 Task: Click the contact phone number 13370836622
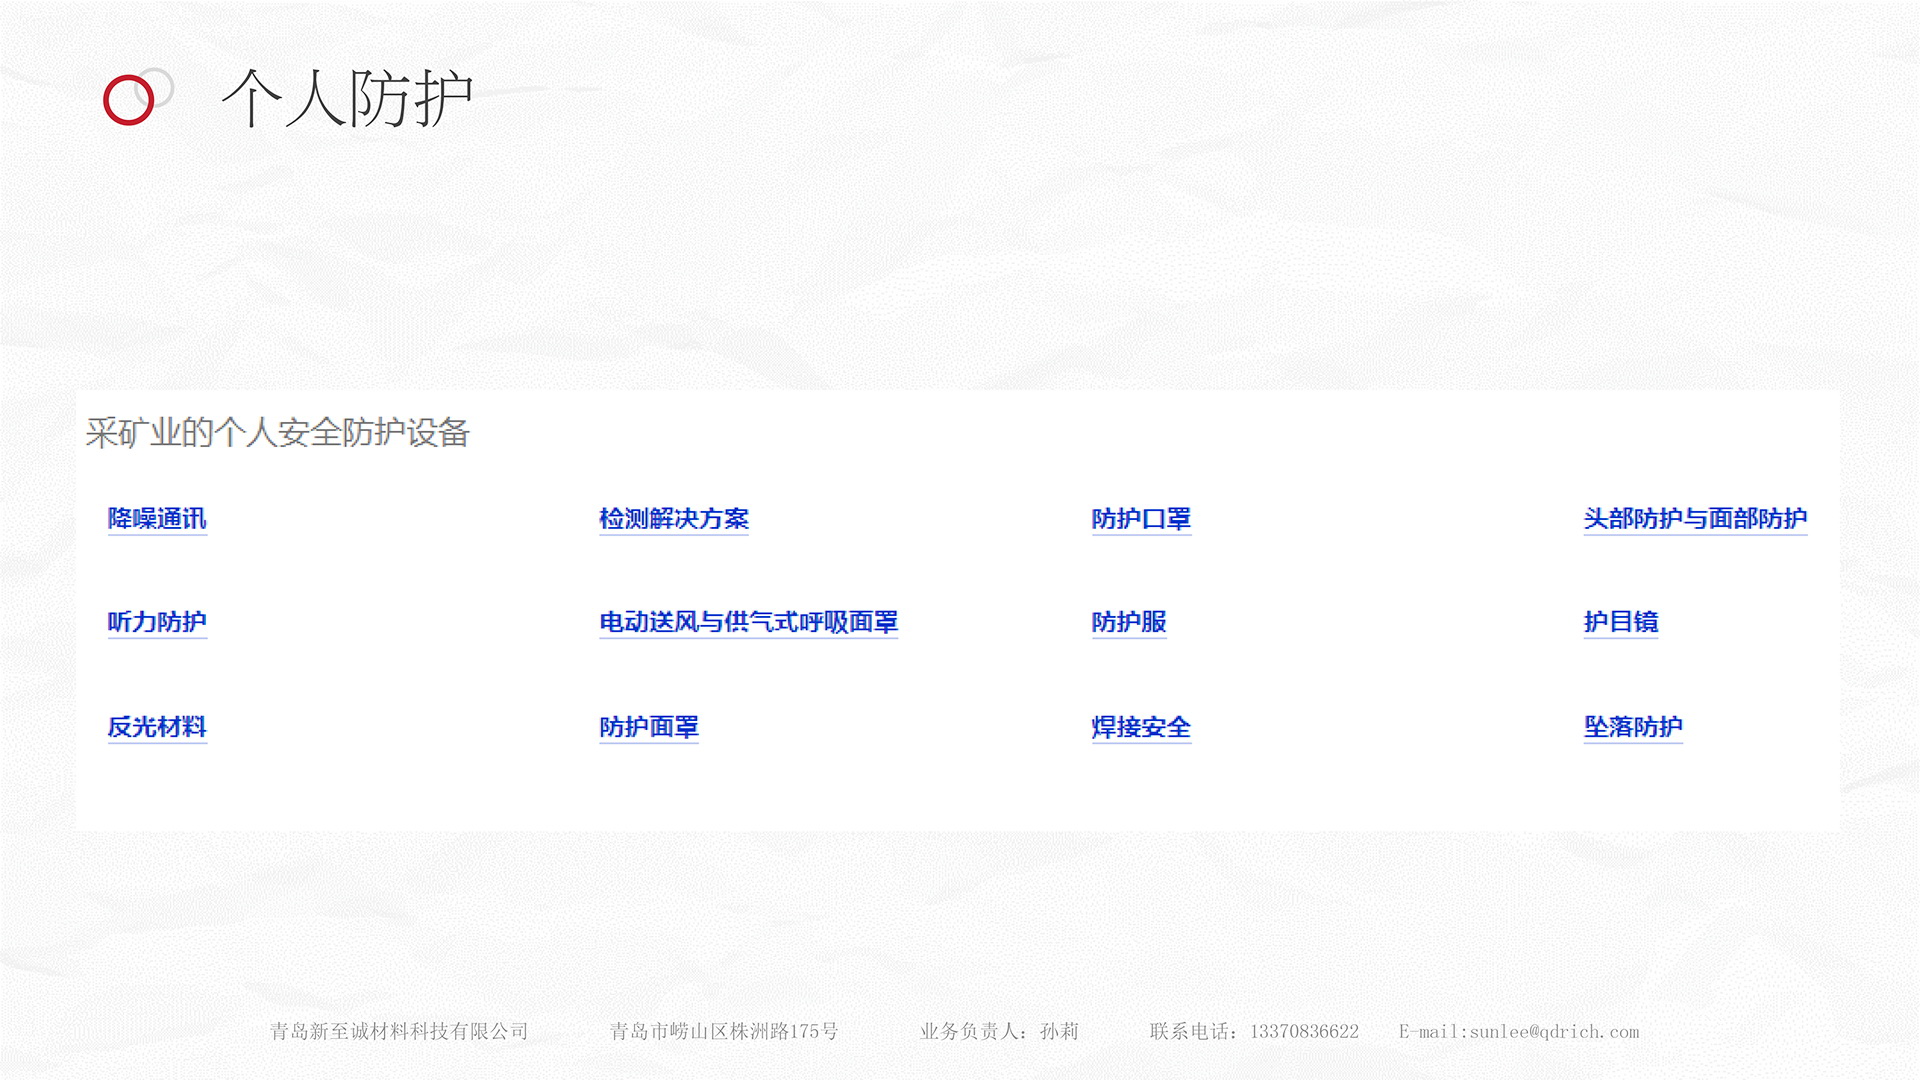tap(1304, 1031)
